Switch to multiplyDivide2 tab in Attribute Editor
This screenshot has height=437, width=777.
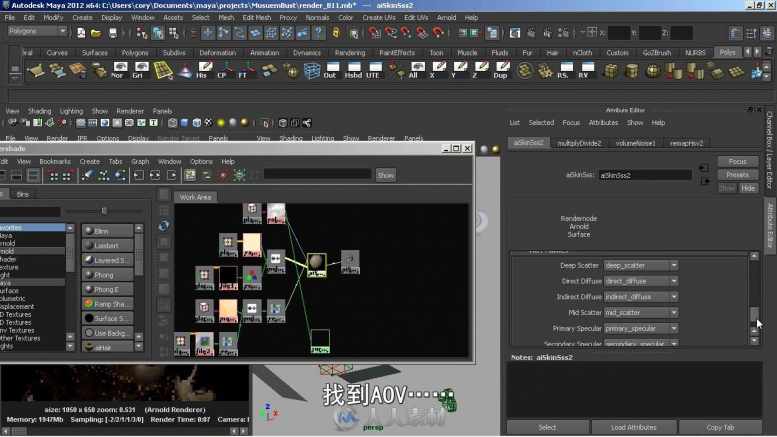coord(579,143)
